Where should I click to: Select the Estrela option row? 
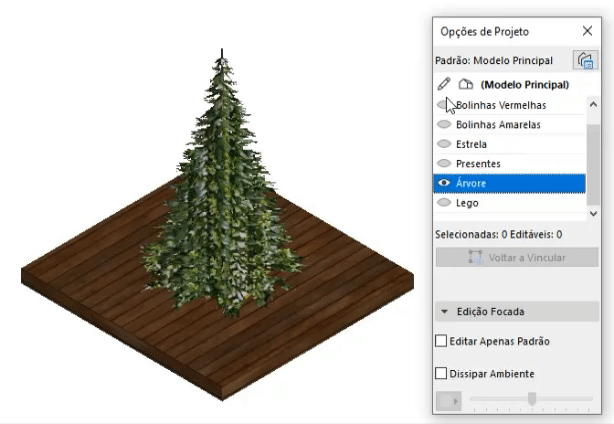pyautogui.click(x=509, y=144)
